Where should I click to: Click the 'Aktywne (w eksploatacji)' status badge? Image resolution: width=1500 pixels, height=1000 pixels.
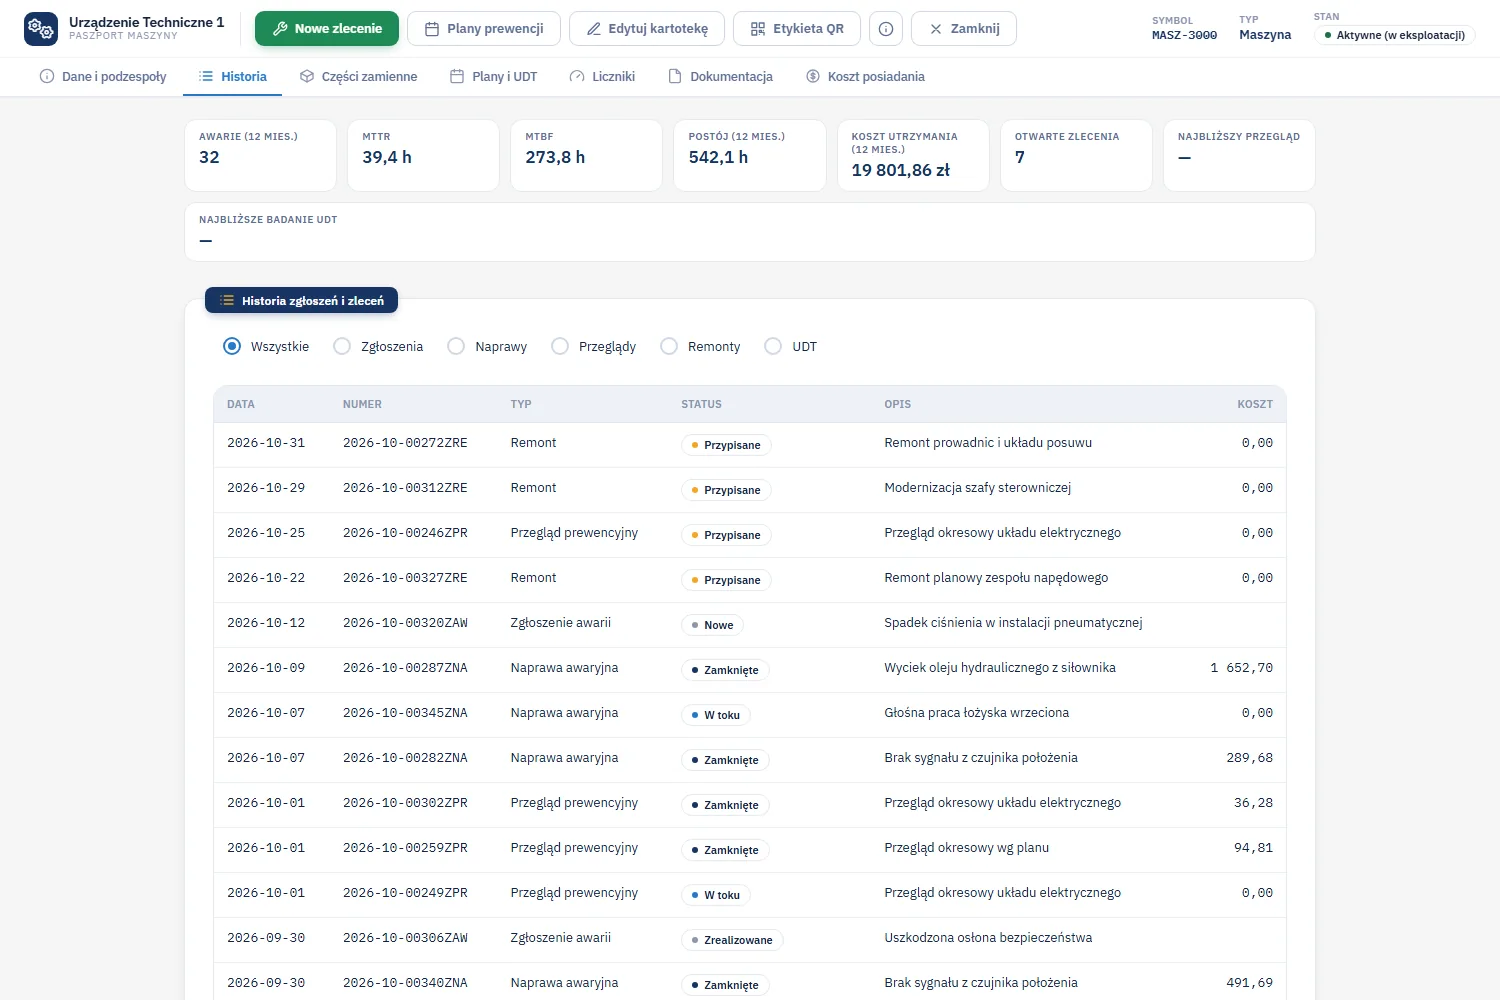(x=1394, y=35)
